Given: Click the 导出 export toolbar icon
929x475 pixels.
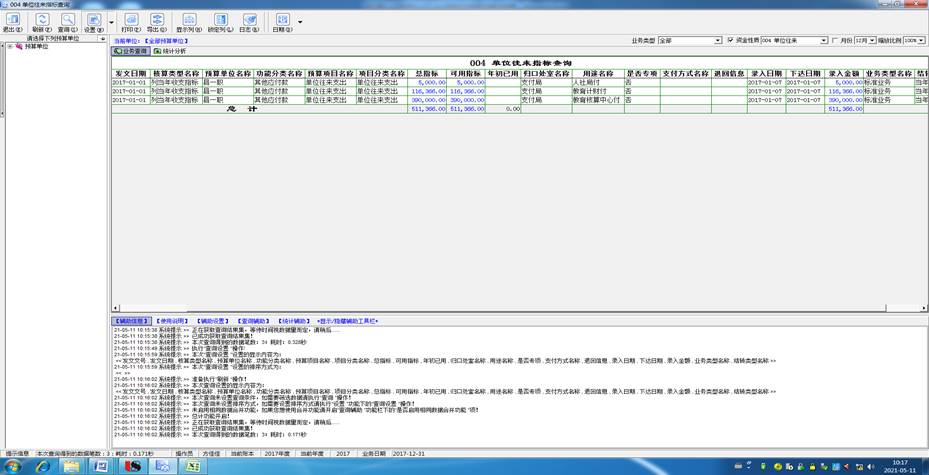Looking at the screenshot, I should pyautogui.click(x=156, y=23).
